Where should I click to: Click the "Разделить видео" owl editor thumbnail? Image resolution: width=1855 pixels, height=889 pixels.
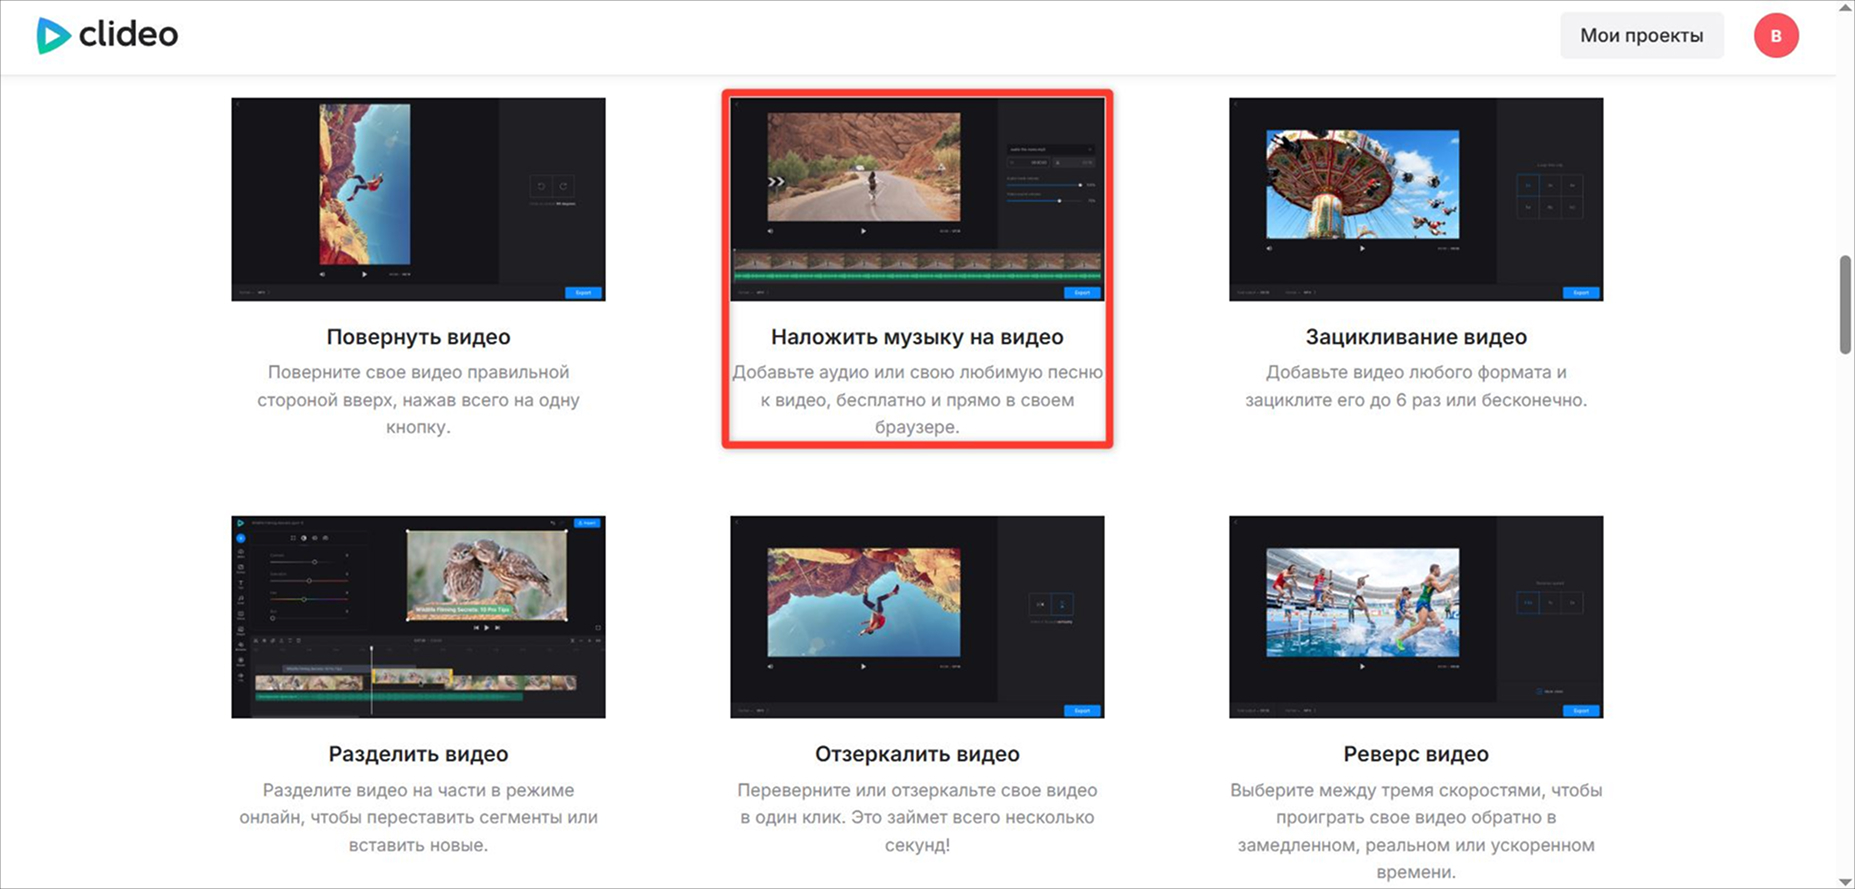pos(418,617)
